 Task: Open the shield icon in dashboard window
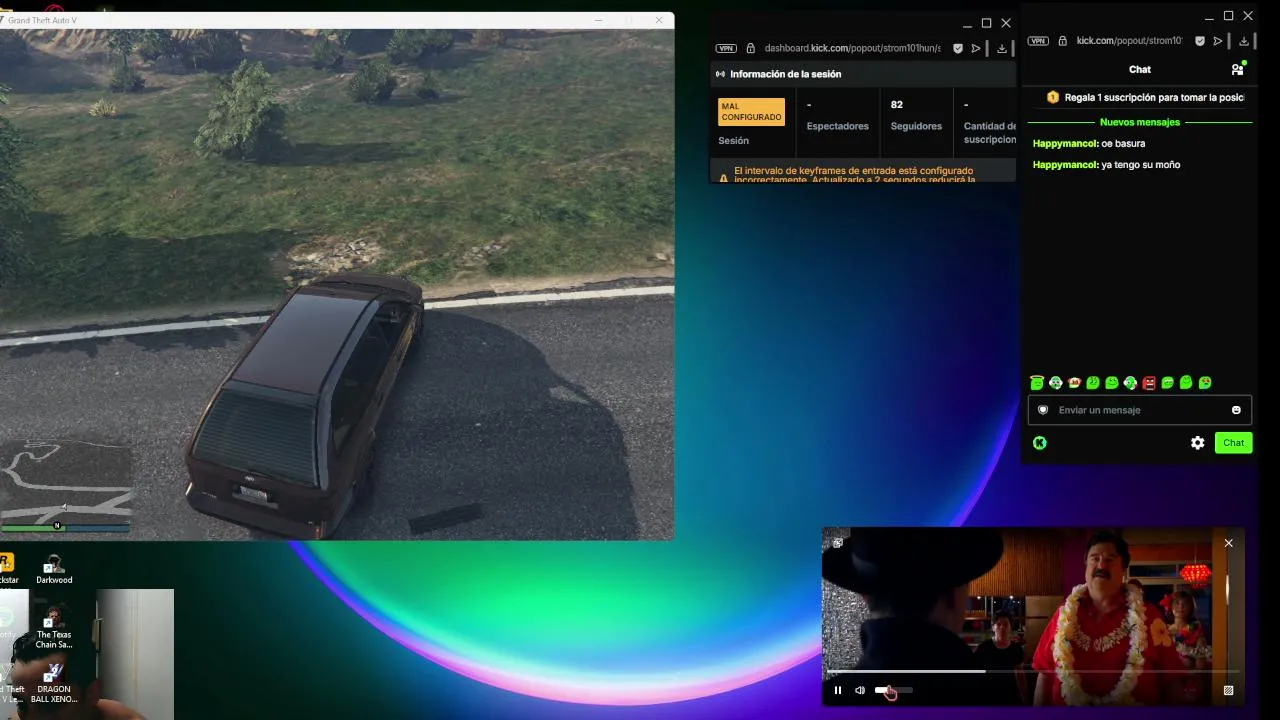(x=958, y=48)
